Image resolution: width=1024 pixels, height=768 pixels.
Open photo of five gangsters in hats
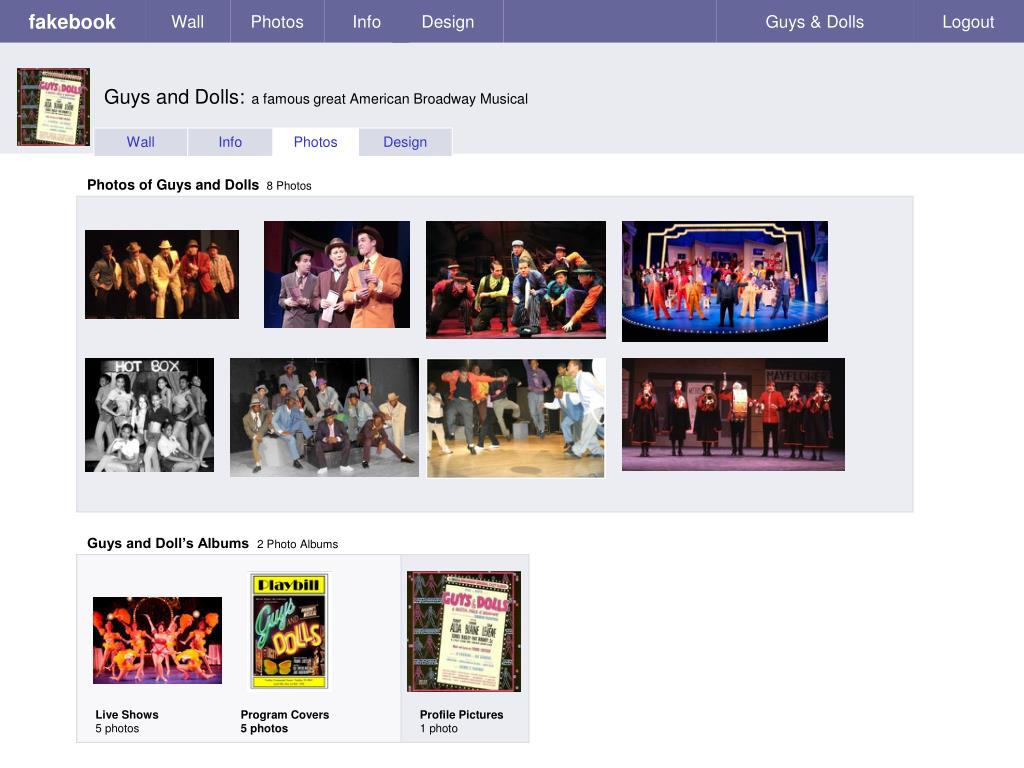click(x=162, y=274)
